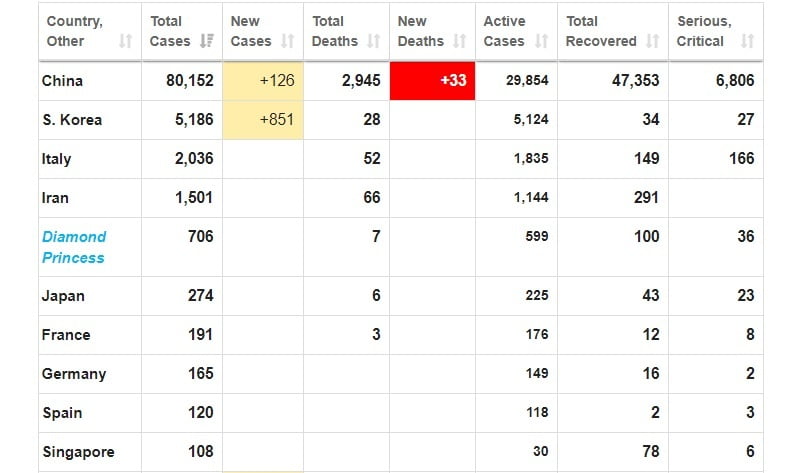Click the 'Country, Other' header text
Screen dimensions: 785x473
(x=75, y=31)
